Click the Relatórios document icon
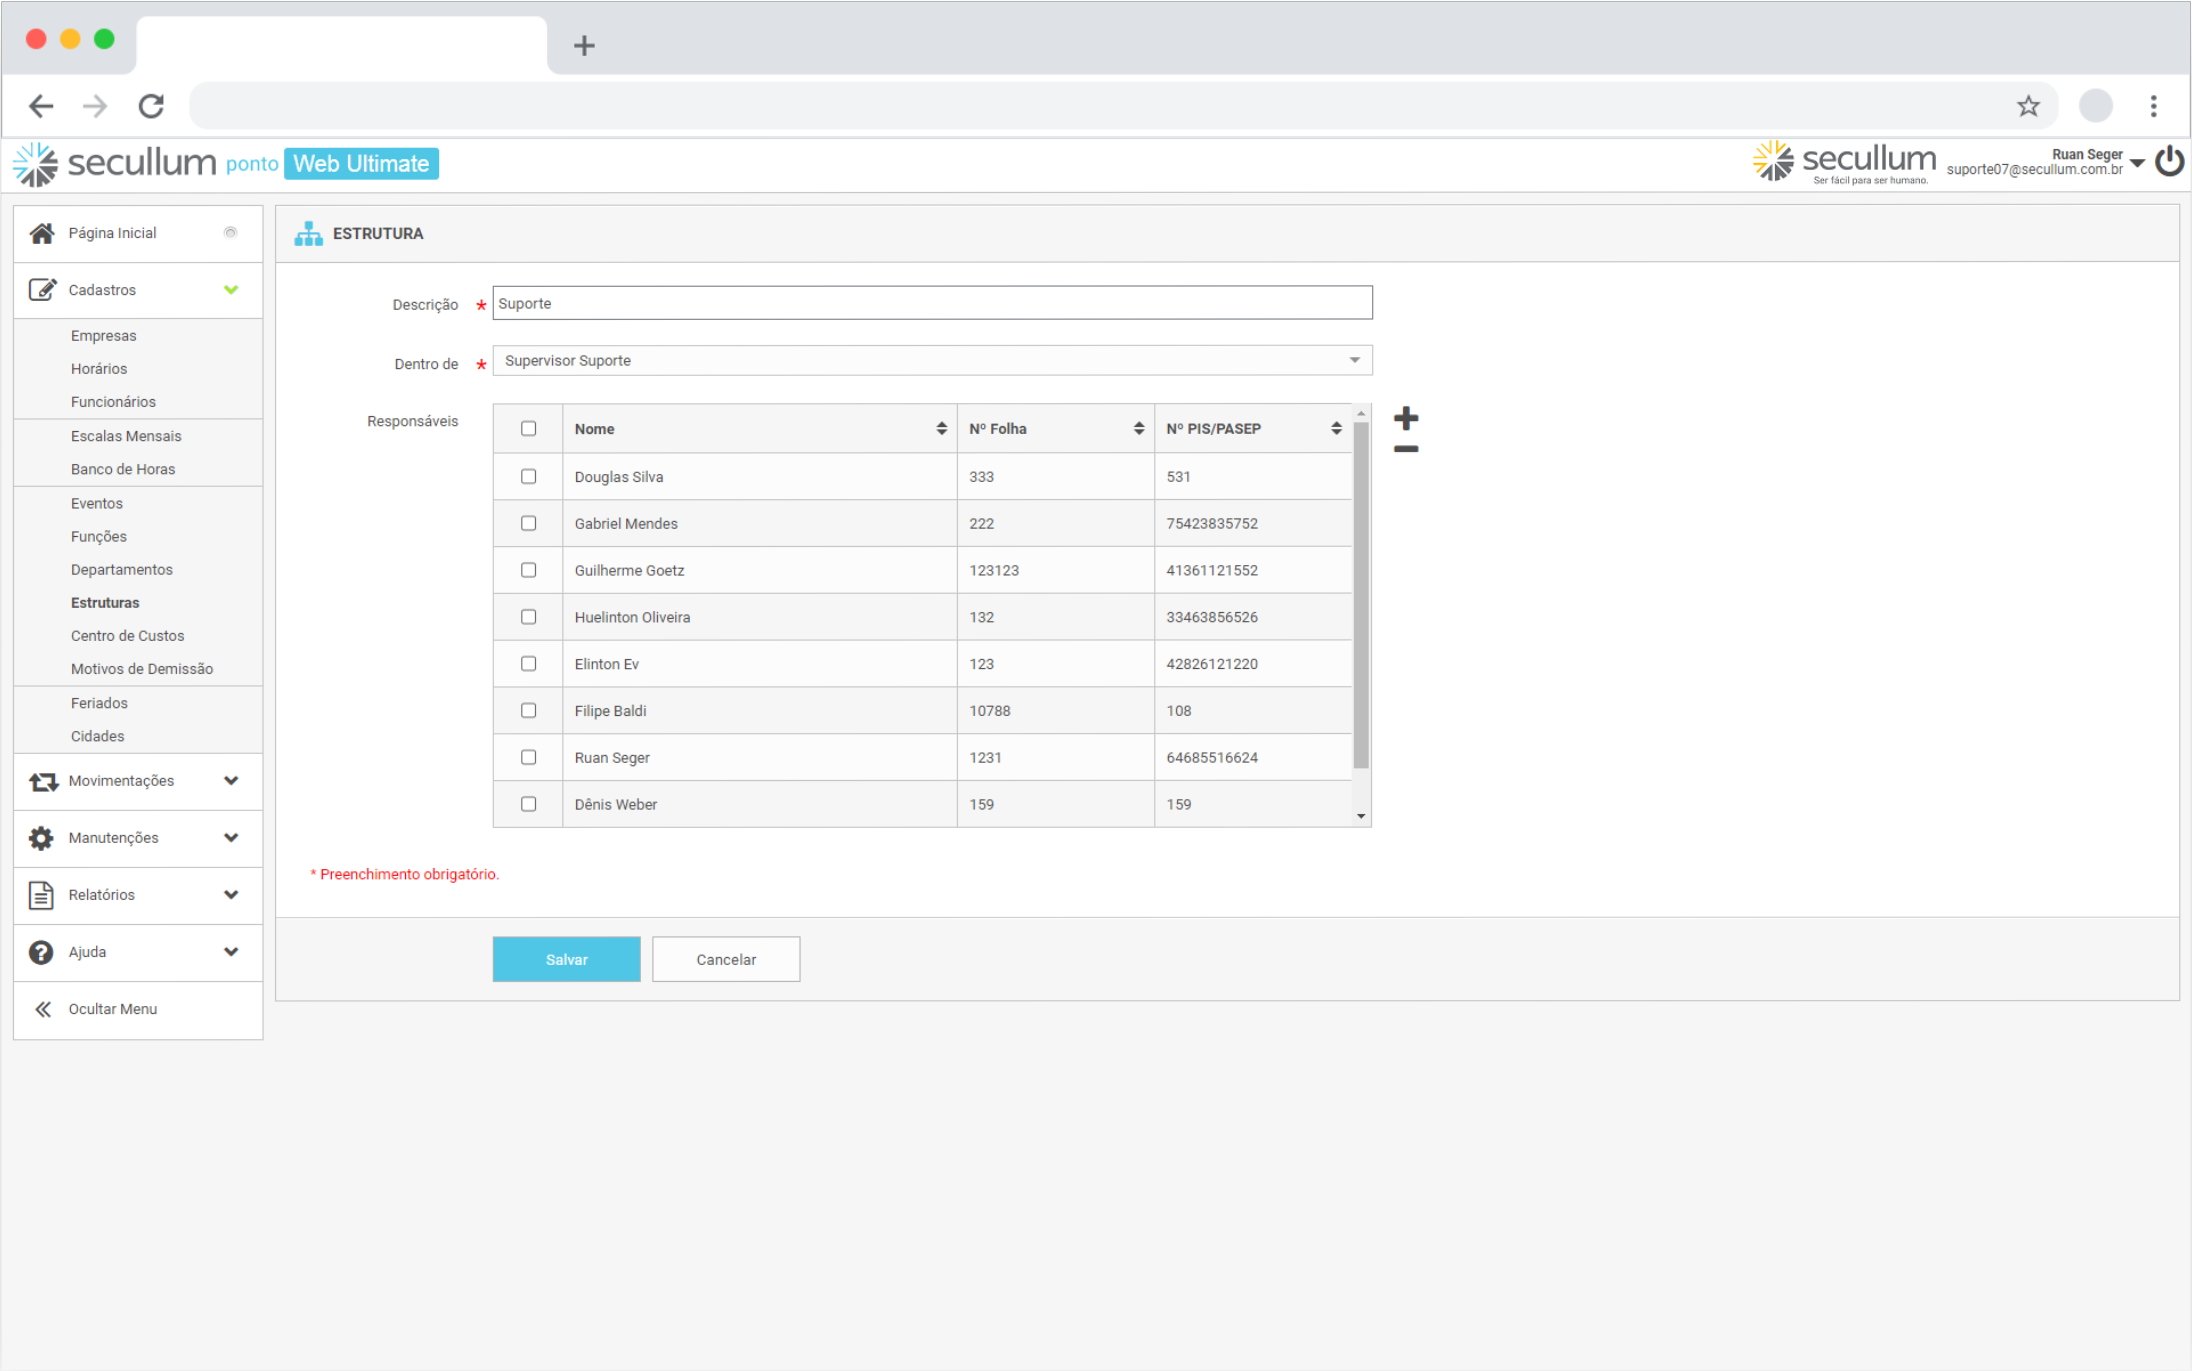Image resolution: width=2192 pixels, height=1371 pixels. 41,895
